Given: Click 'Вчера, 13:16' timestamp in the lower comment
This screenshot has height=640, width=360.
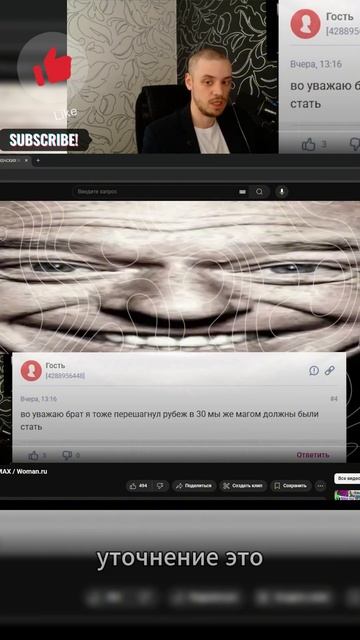Looking at the screenshot, I should click(39, 399).
